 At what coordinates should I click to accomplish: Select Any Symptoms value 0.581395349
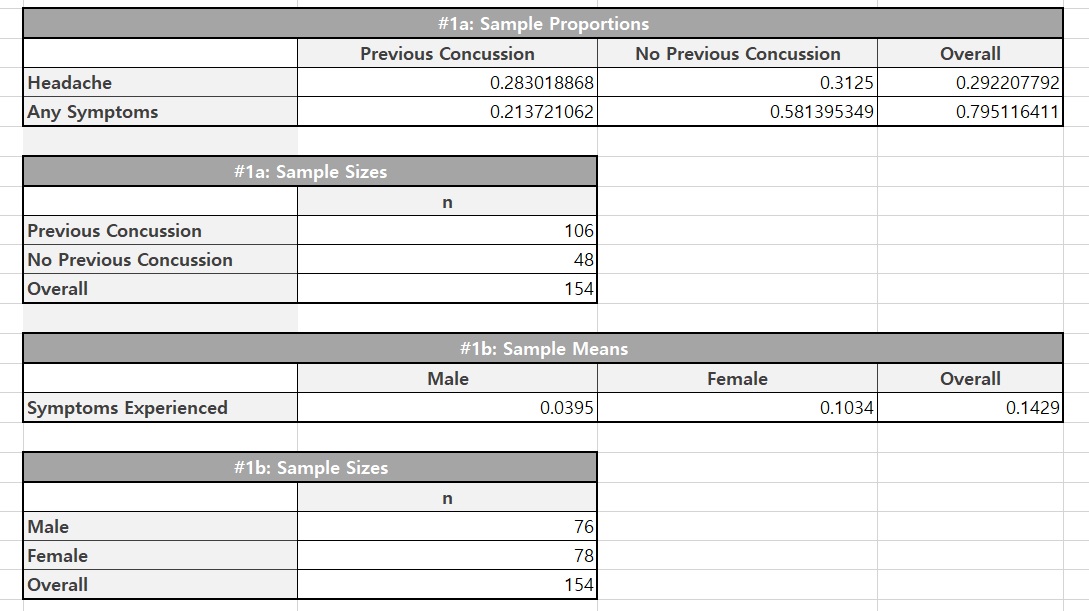(x=737, y=112)
